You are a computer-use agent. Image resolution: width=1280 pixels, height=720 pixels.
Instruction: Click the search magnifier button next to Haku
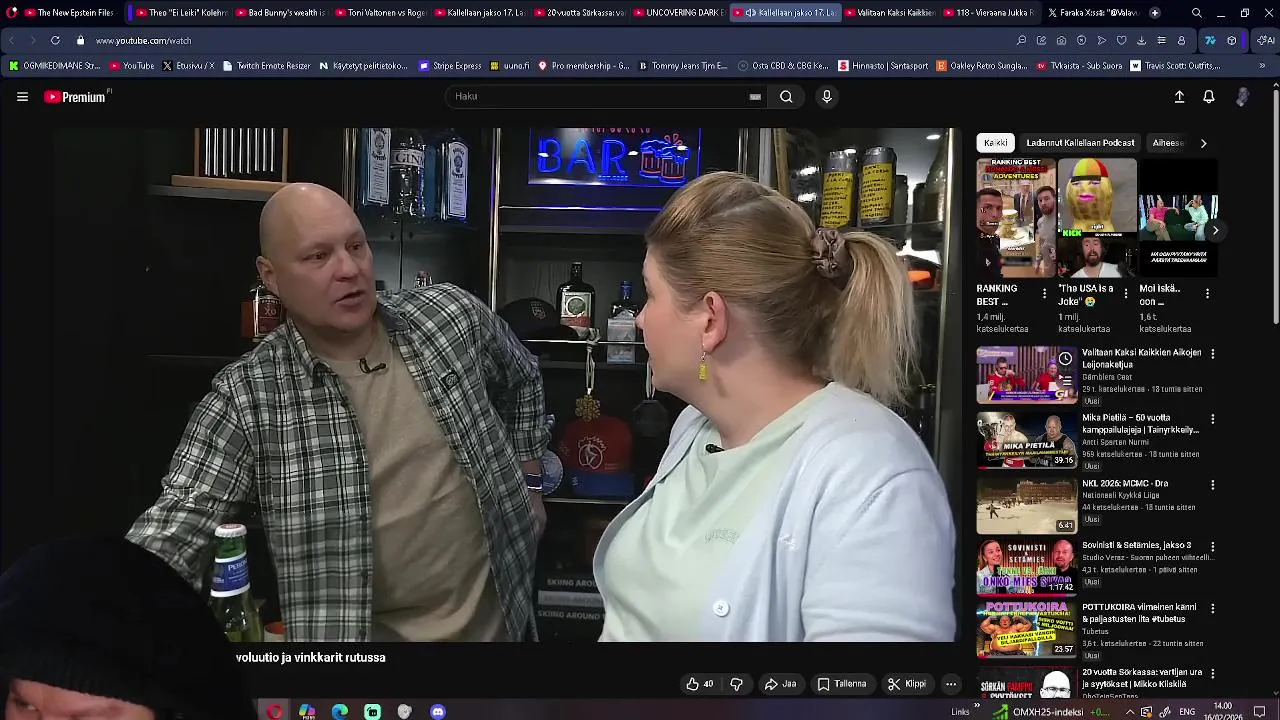(786, 97)
